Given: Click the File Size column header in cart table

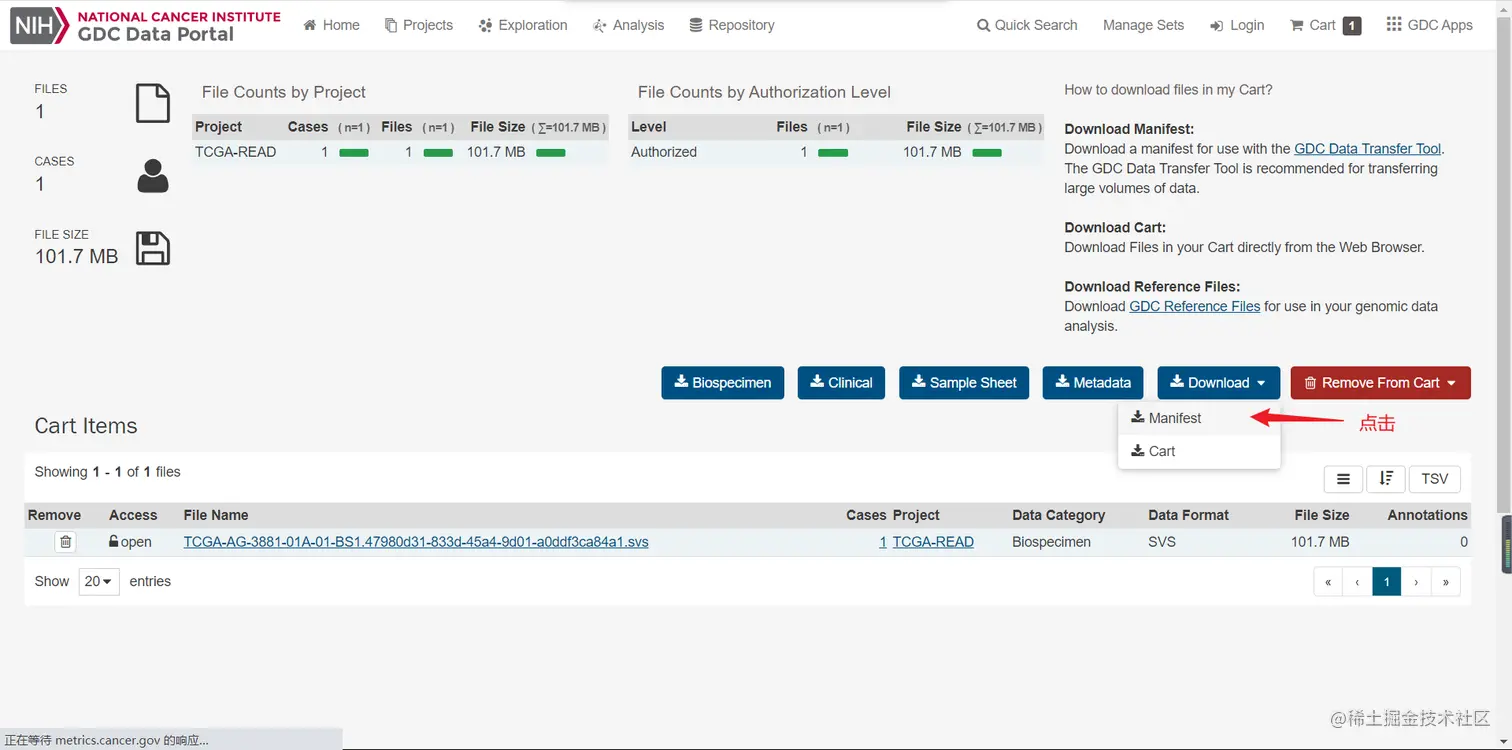Looking at the screenshot, I should pyautogui.click(x=1321, y=515).
